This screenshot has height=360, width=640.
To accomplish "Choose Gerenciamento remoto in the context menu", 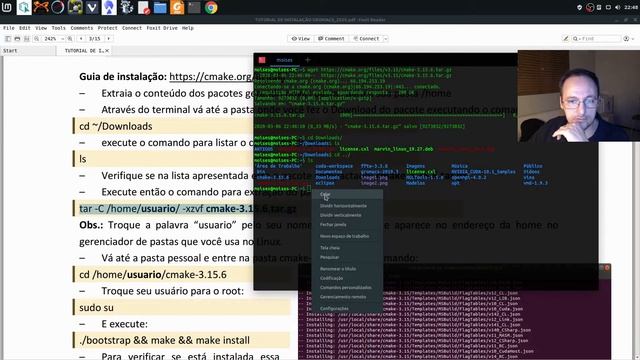I will click(347, 297).
